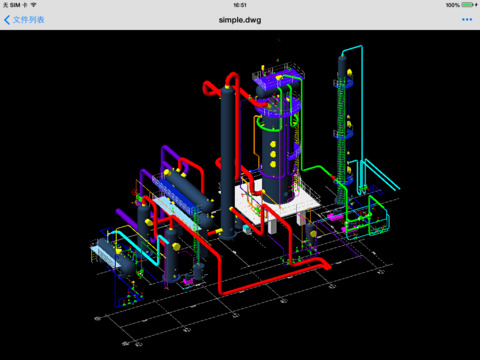Tap the battery indicator icon

[x=468, y=5]
